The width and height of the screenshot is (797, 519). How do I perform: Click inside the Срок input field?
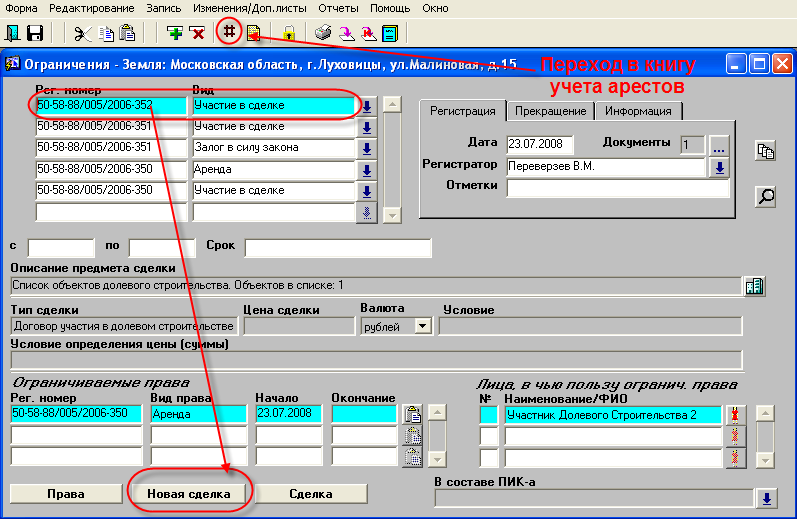point(338,248)
